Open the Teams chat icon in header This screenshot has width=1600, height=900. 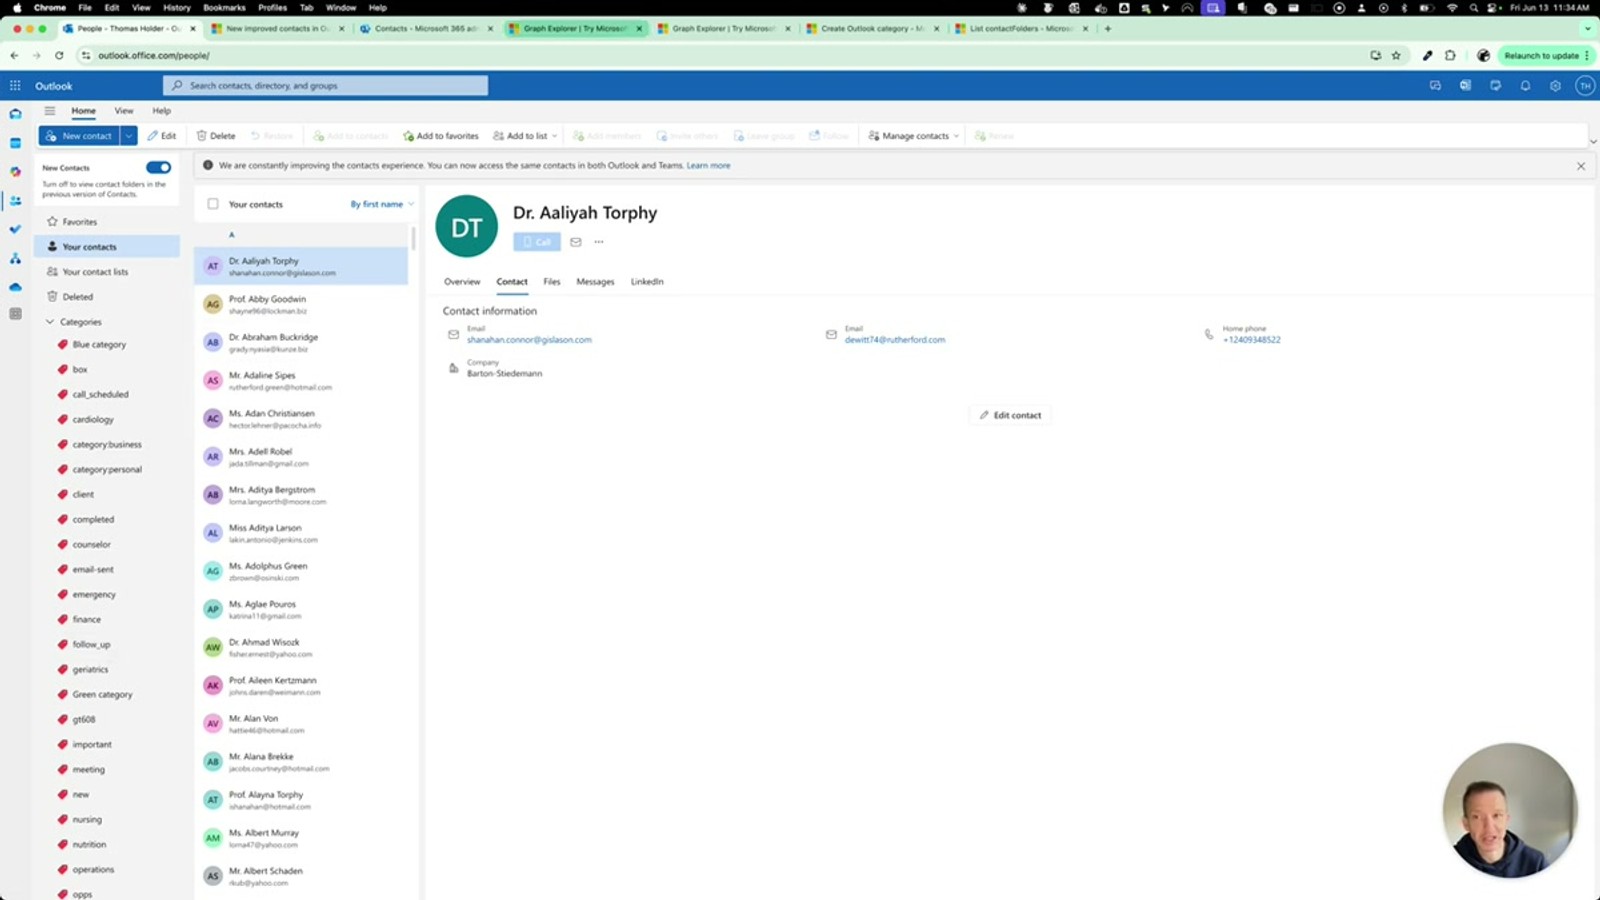click(x=1435, y=86)
